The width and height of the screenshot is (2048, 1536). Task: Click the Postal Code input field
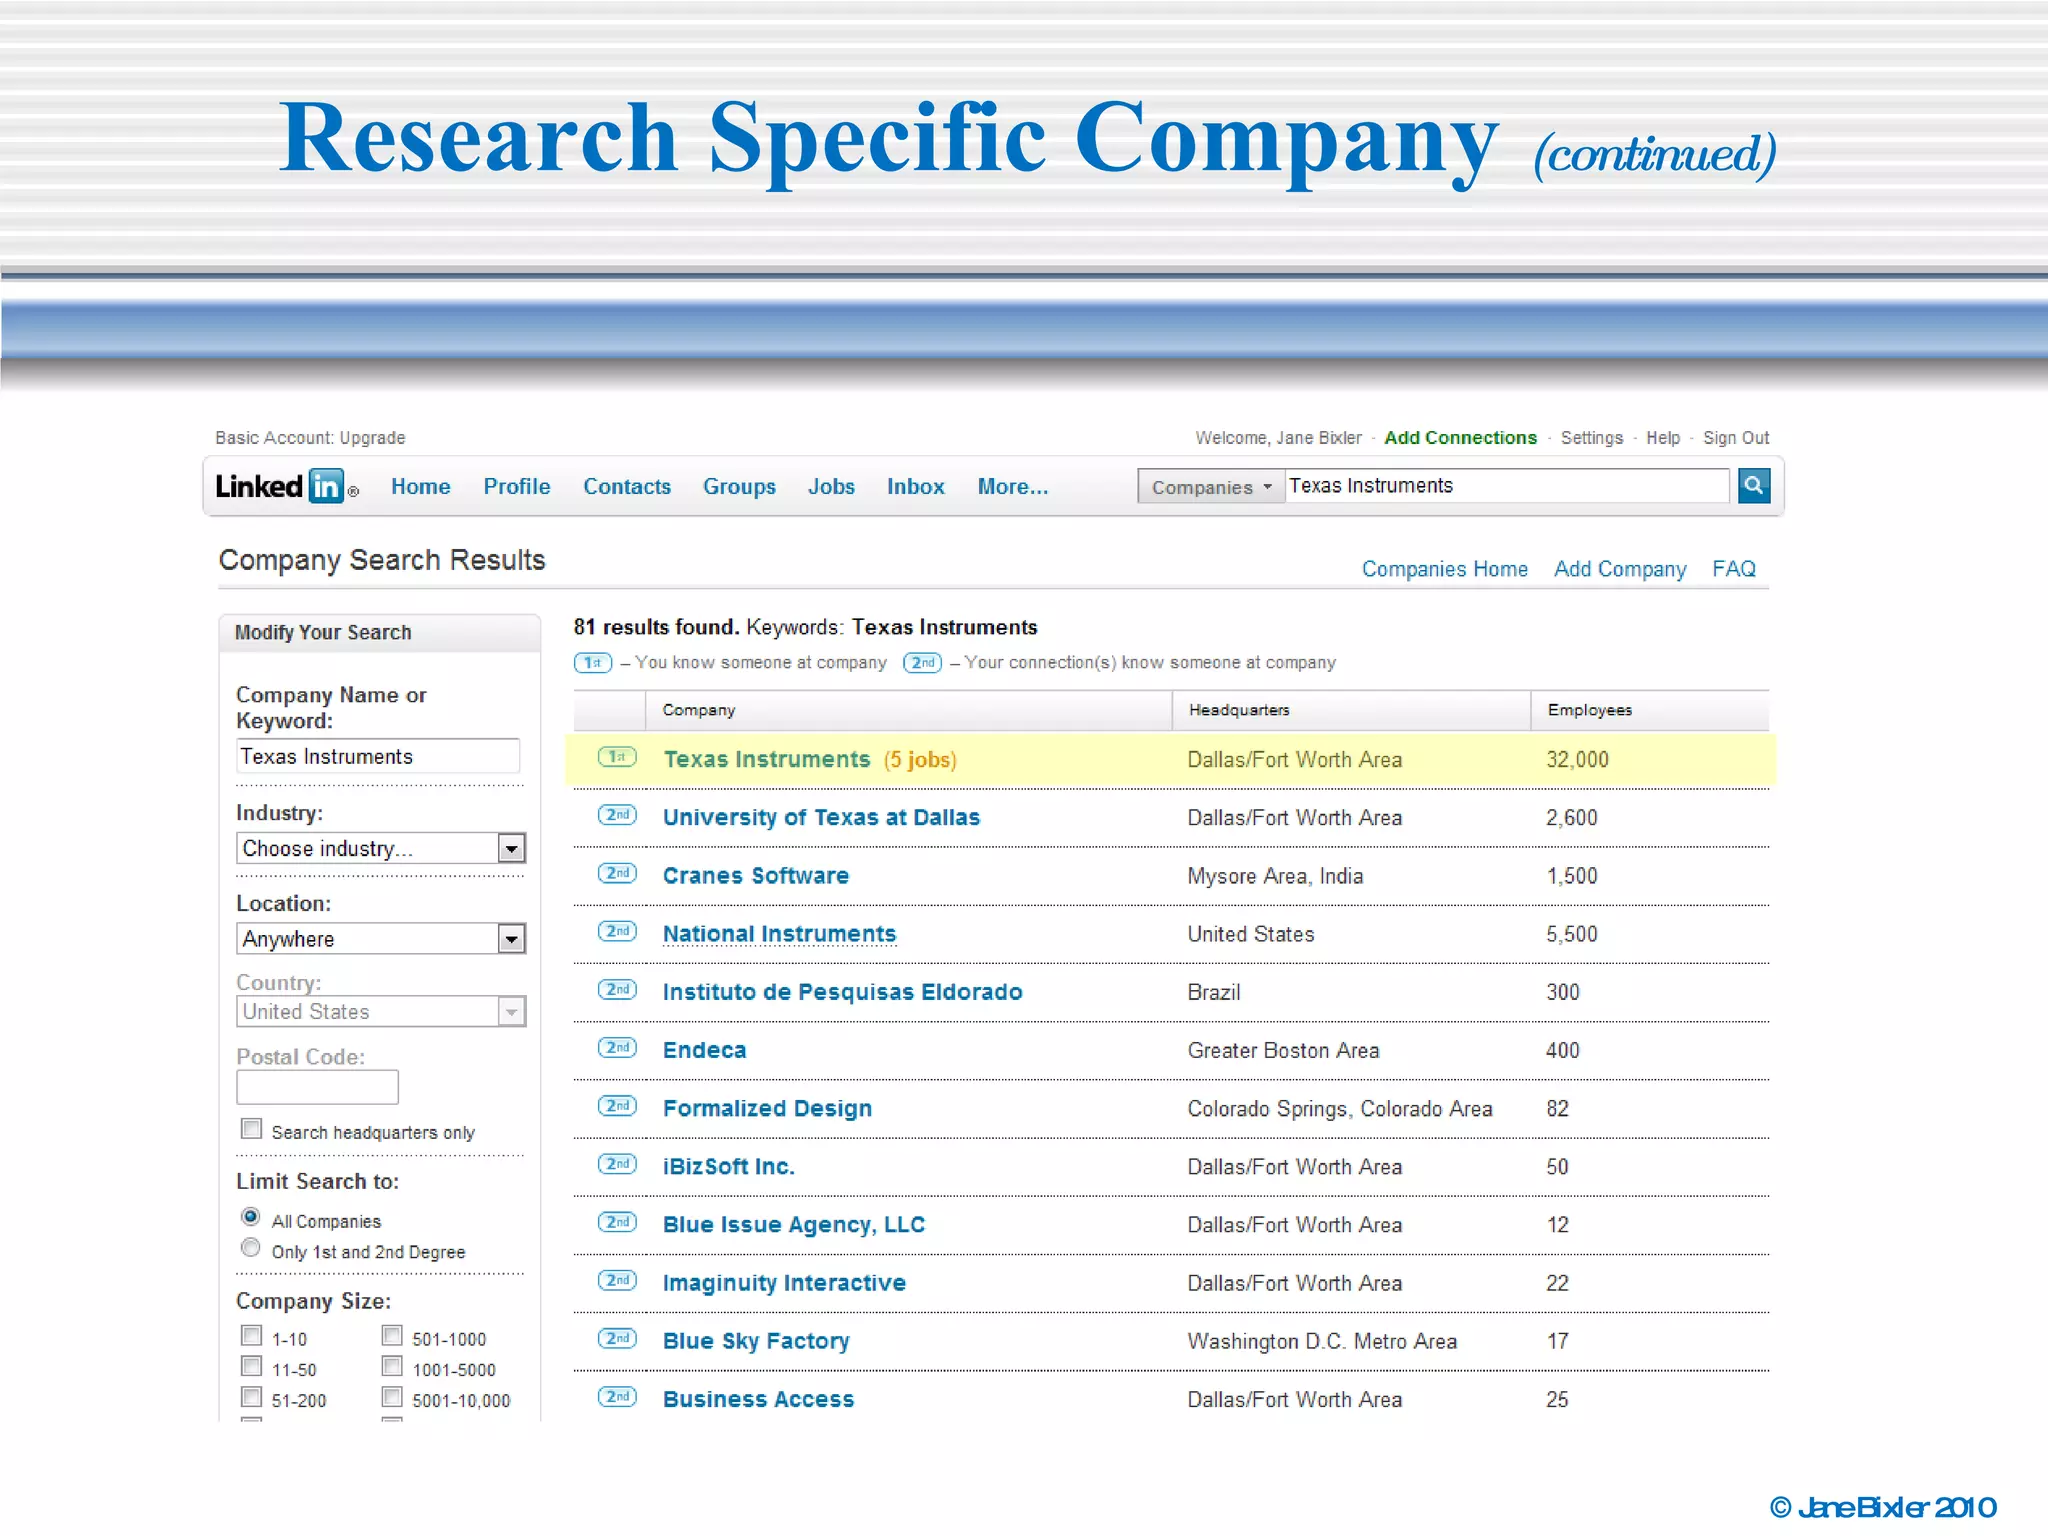[x=317, y=1087]
